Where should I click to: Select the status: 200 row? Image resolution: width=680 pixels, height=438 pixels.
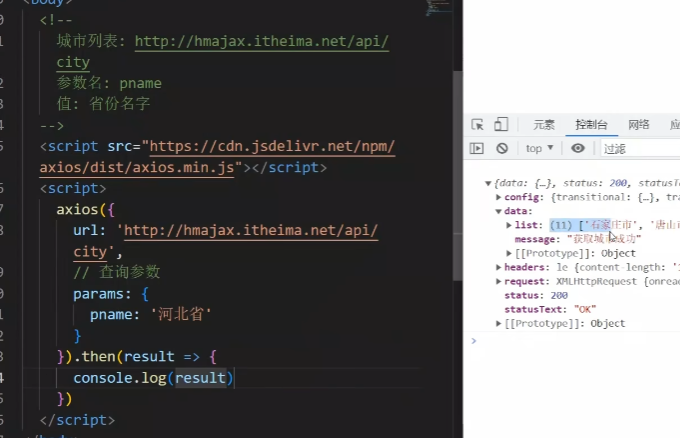[x=536, y=295]
